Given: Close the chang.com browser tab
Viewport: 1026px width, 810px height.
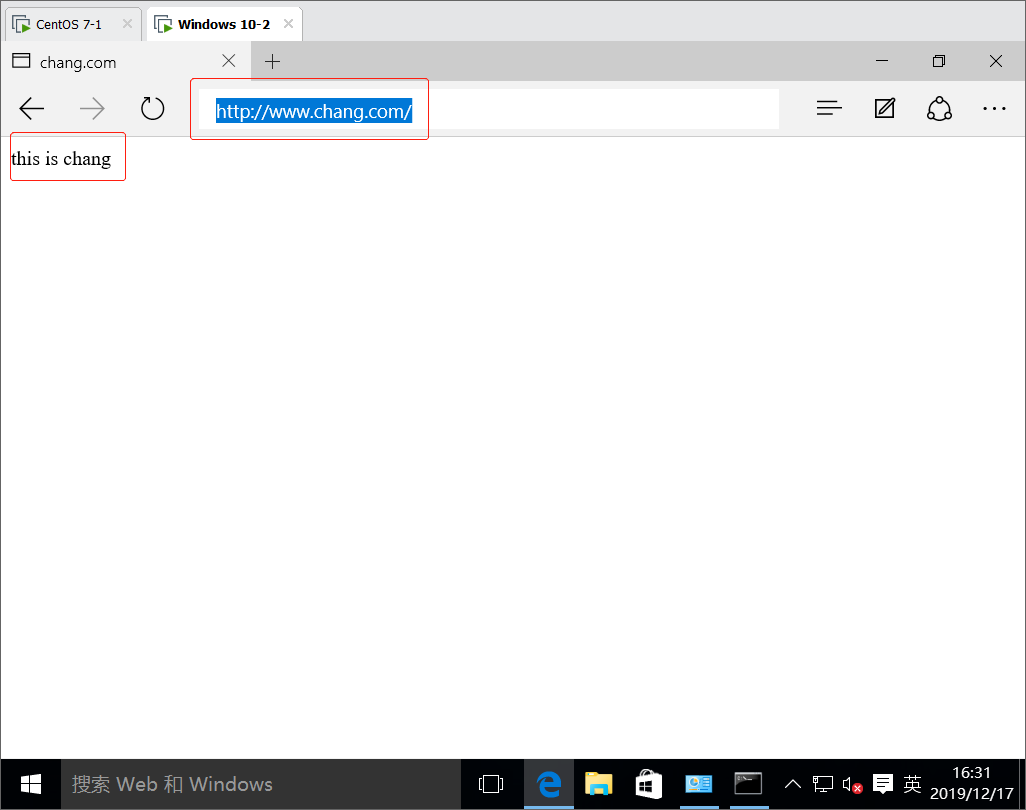Looking at the screenshot, I should [x=228, y=61].
